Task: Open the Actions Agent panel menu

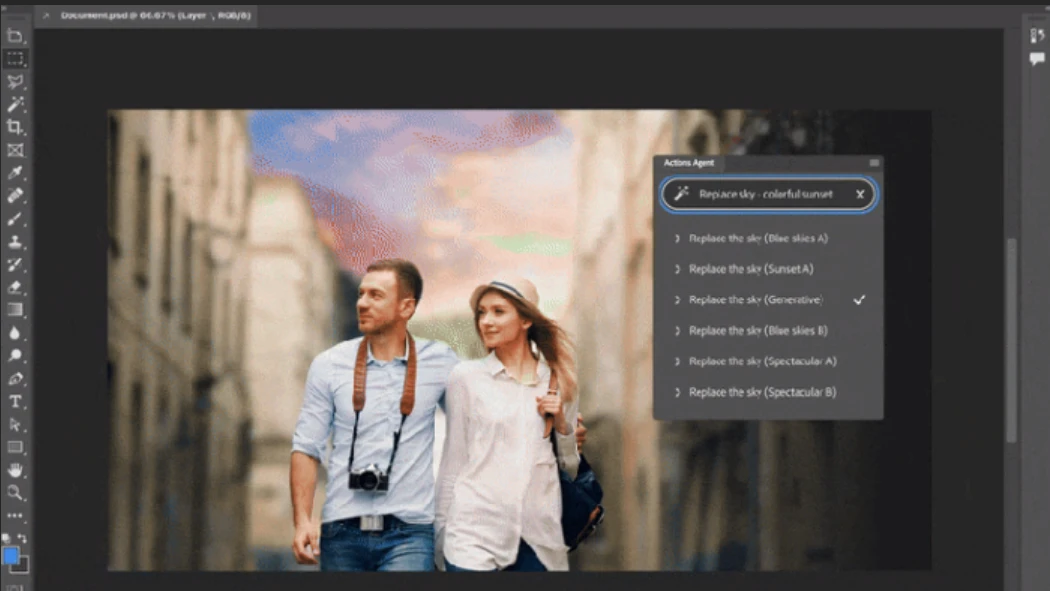Action: tap(874, 163)
